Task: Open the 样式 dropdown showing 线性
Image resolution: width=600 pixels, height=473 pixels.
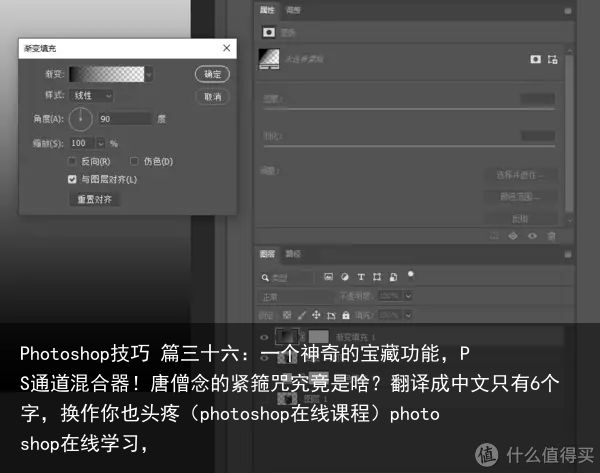Action: [91, 96]
